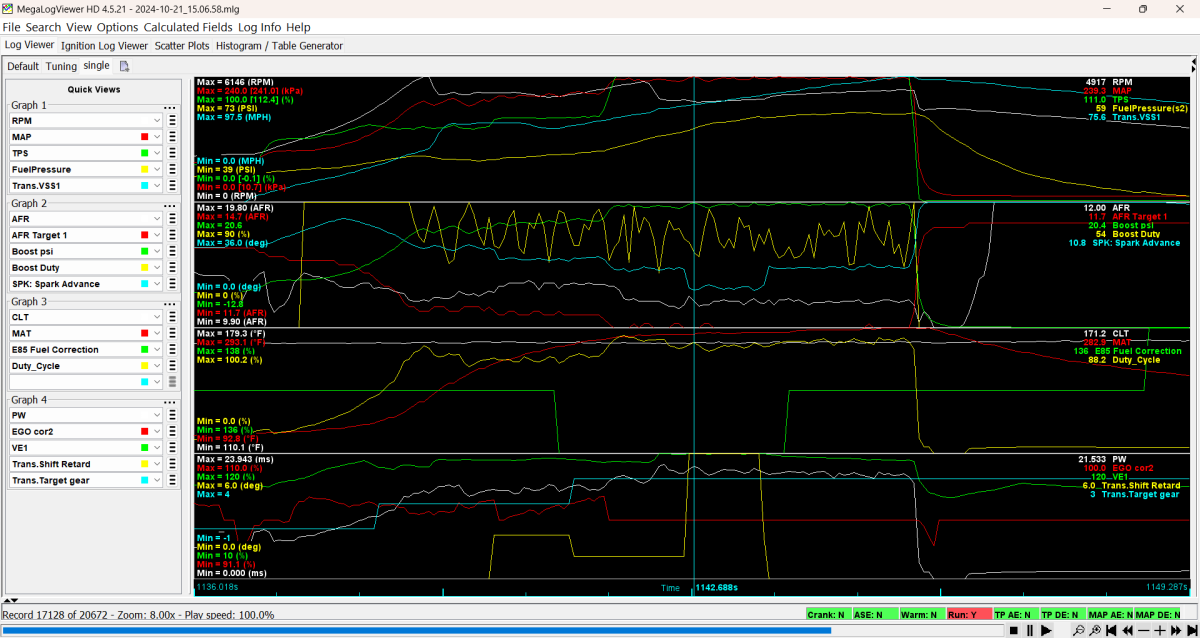Expand the Boost Duty field dropdown
1200x638 pixels.
[x=158, y=268]
